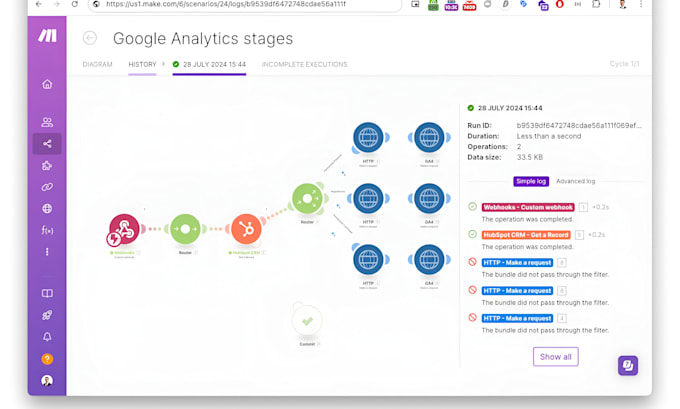Open Webhooks - Custom webhook log entry
This screenshot has height=409, width=680.
tap(528, 207)
